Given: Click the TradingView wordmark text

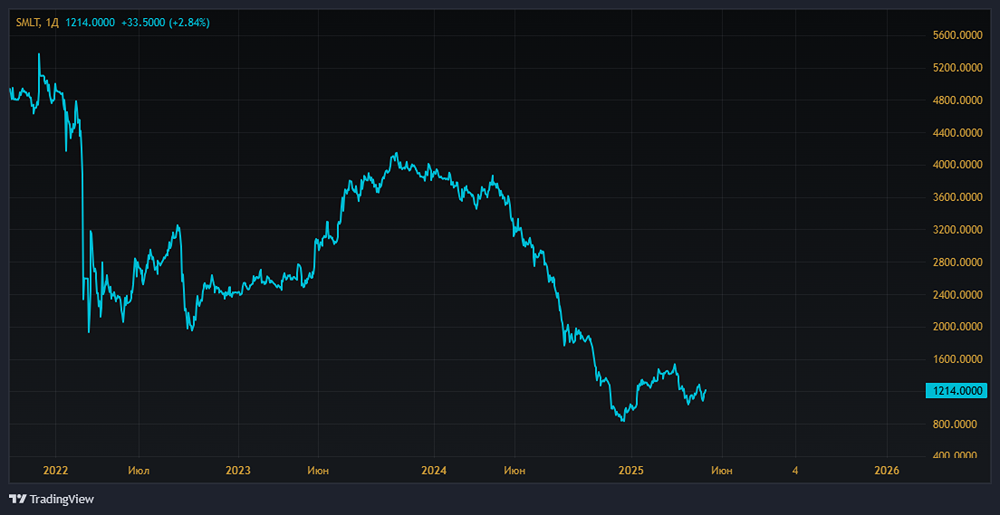Looking at the screenshot, I should click(x=62, y=498).
